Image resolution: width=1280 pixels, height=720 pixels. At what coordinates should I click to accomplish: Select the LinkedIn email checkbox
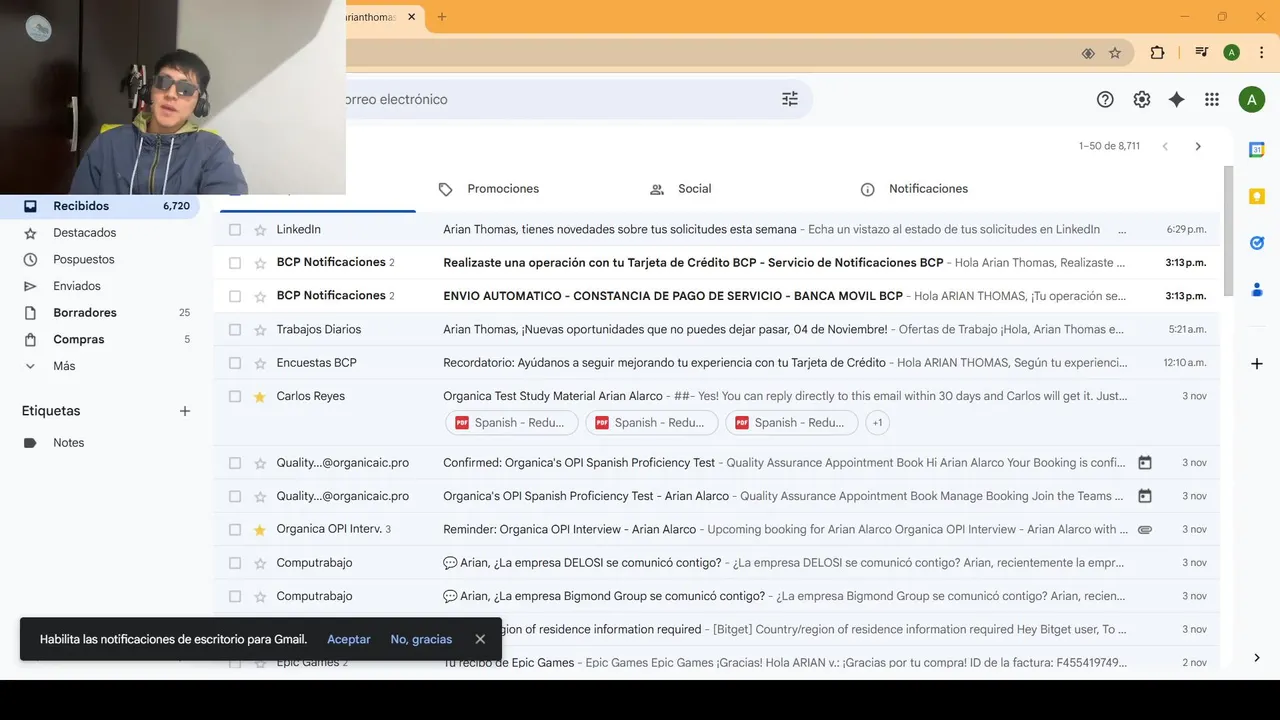[x=235, y=229]
